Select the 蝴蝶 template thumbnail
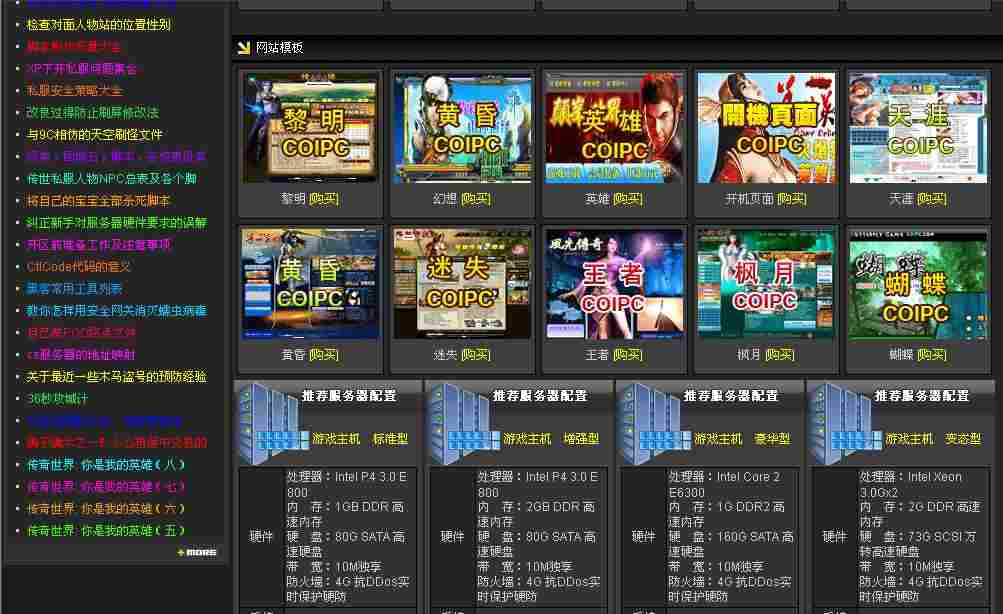 click(x=917, y=284)
